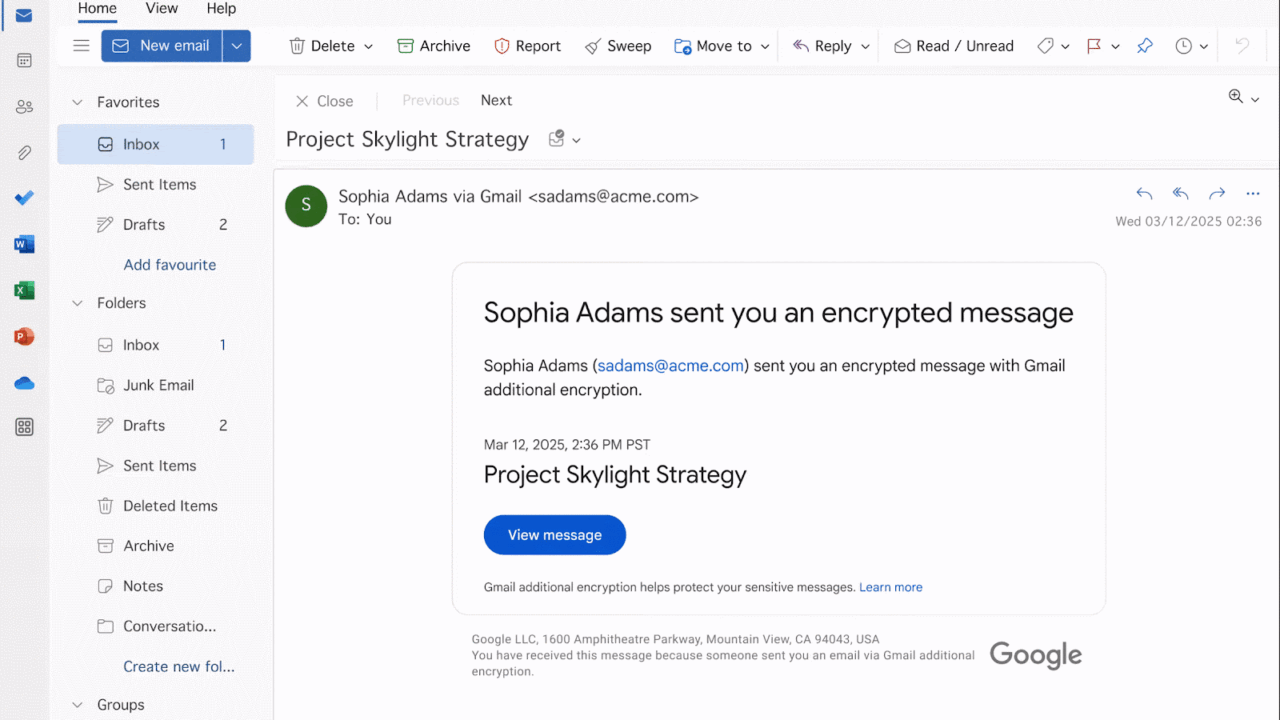Screen dimensions: 1280x720
Task: Toggle Read / Unread status
Action: tap(953, 46)
